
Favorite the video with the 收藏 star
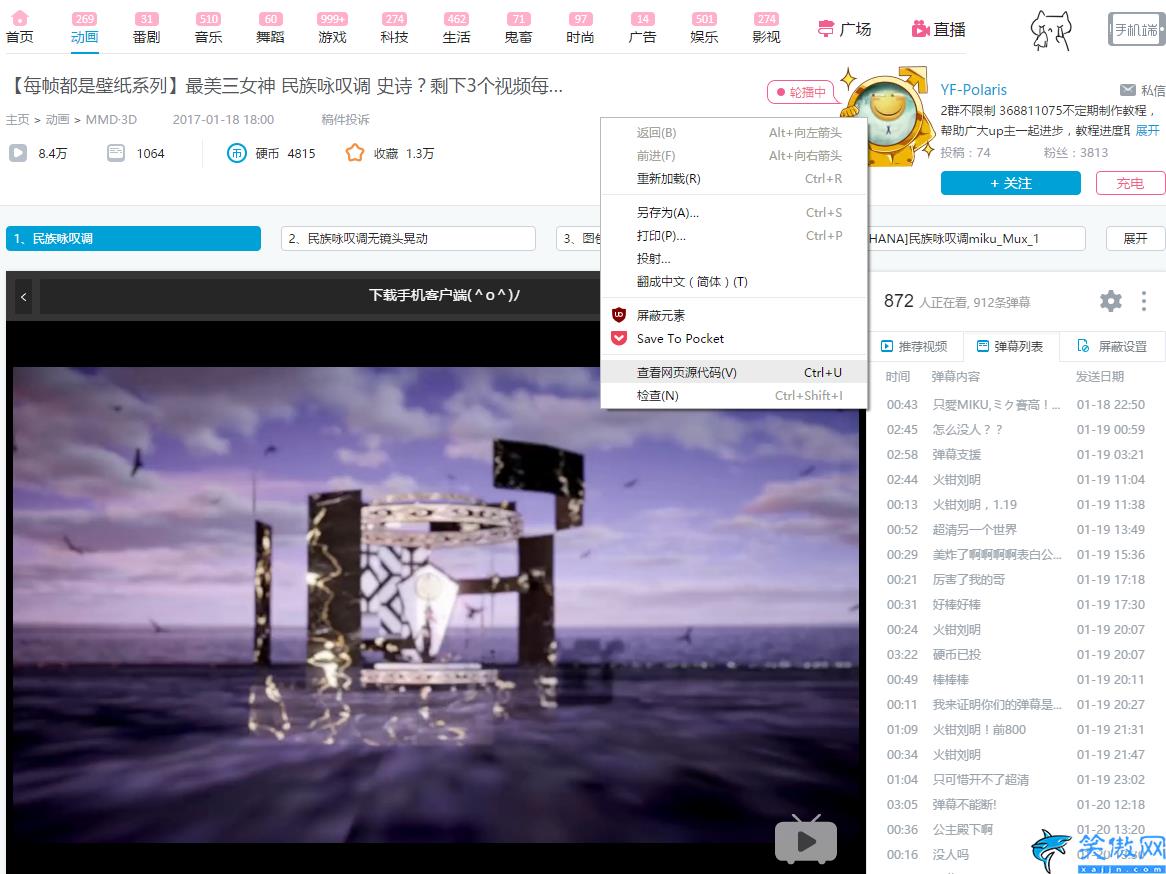[x=355, y=153]
